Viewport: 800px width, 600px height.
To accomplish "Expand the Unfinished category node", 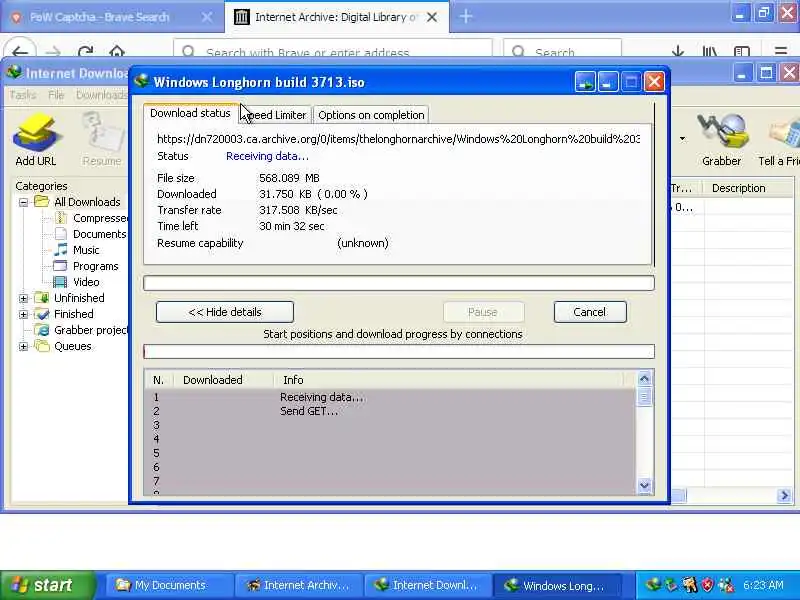I will (23, 298).
